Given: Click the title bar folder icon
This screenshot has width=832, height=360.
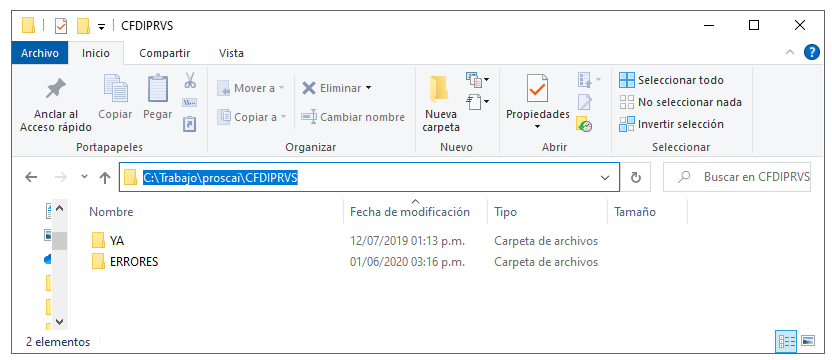Looking at the screenshot, I should coord(29,25).
